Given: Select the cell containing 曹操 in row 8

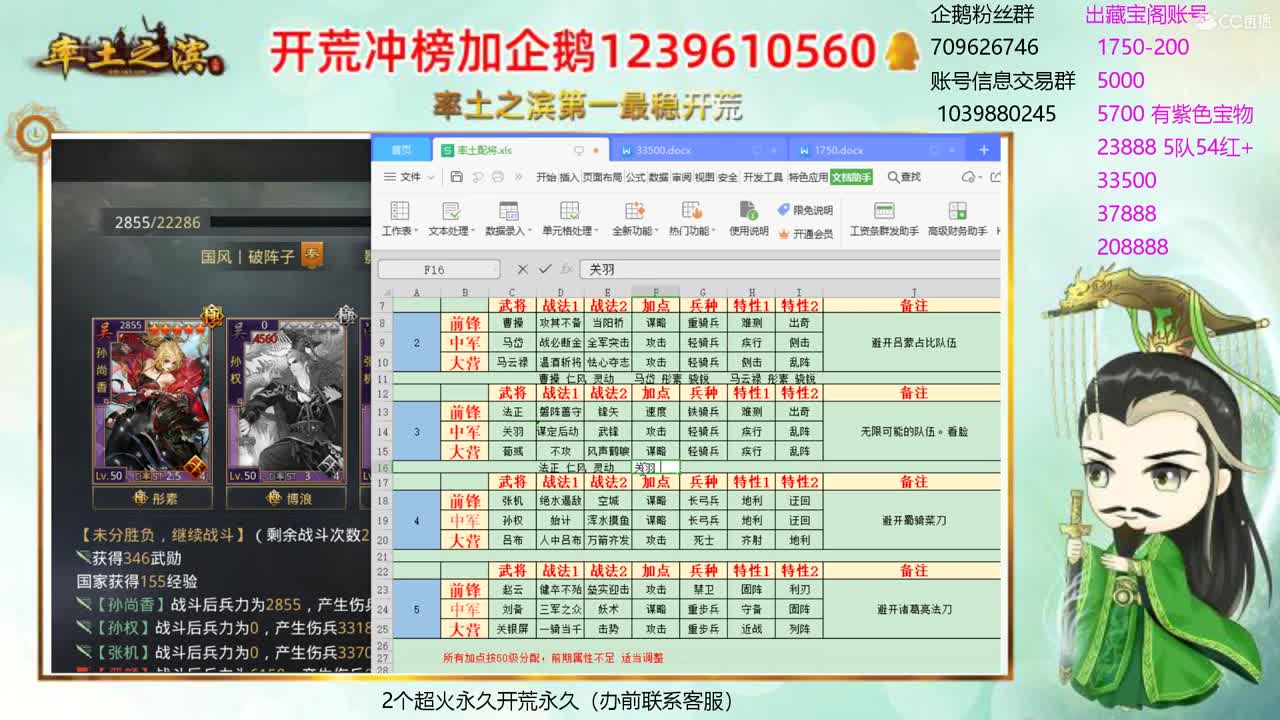Looking at the screenshot, I should pos(512,324).
